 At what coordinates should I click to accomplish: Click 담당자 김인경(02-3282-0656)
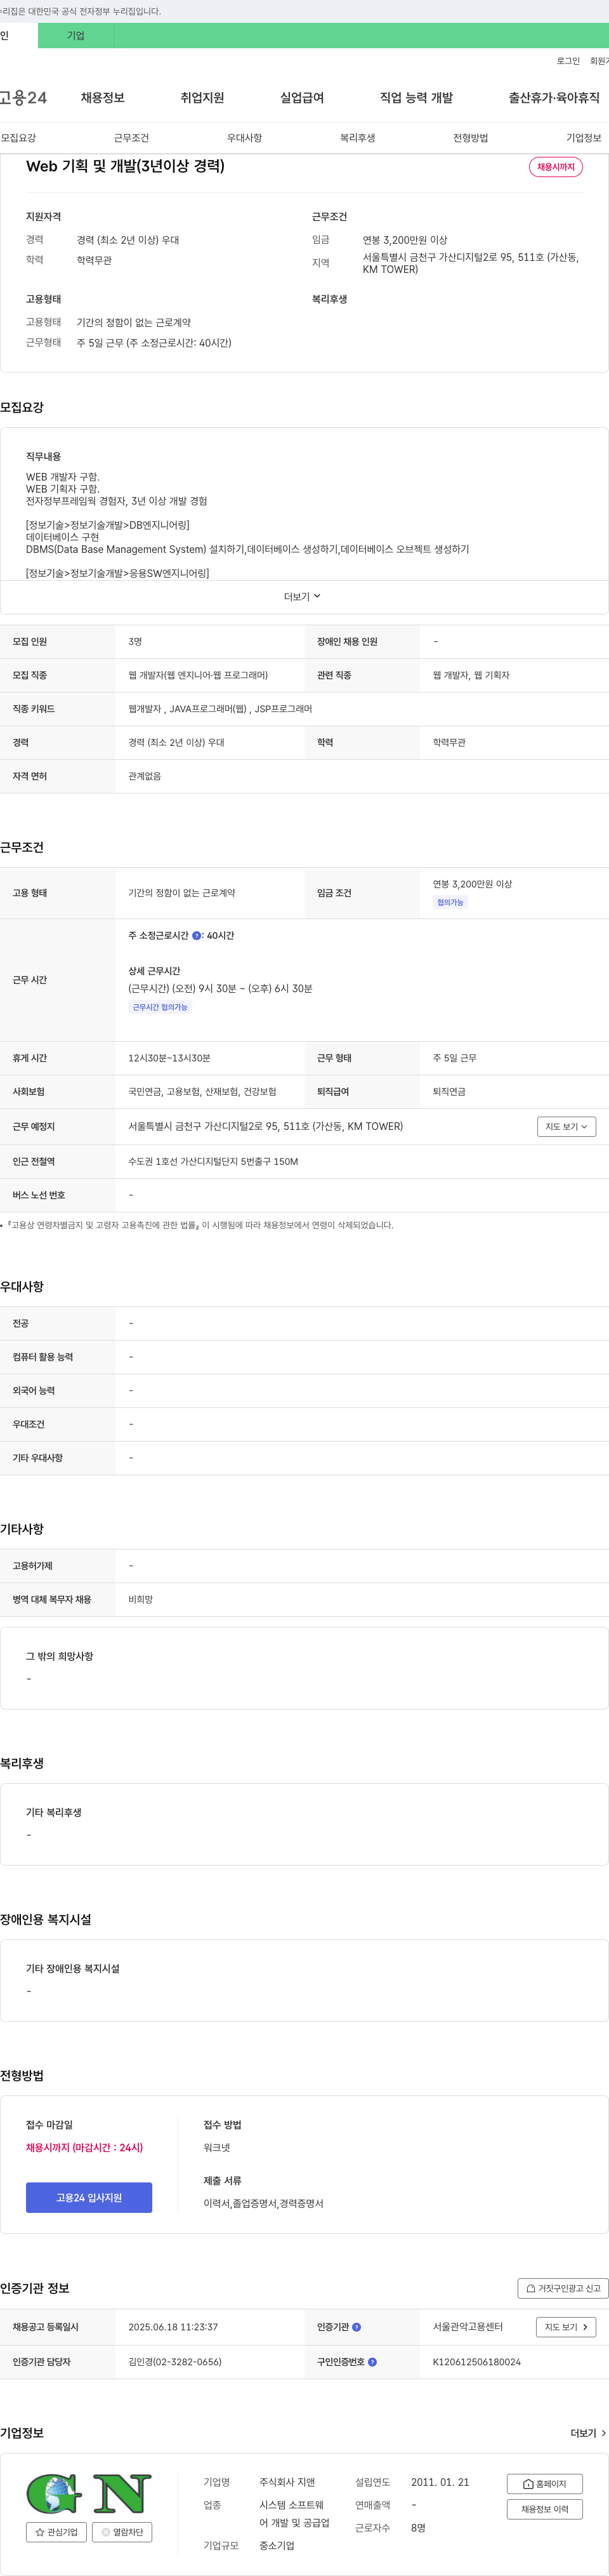click(175, 2362)
